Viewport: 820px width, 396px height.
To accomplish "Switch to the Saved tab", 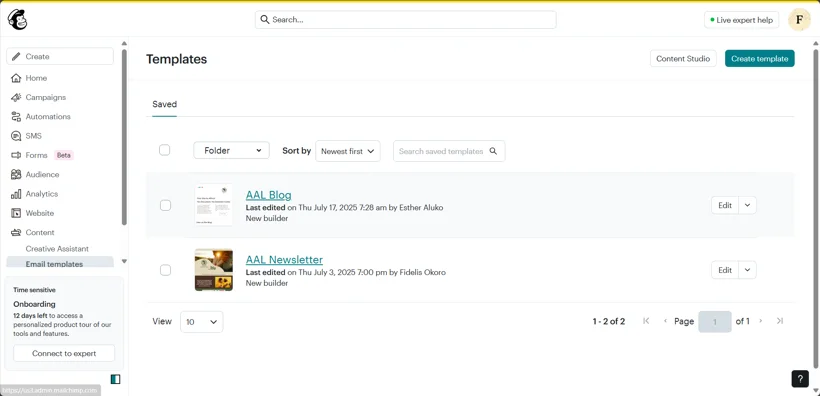I will pos(164,104).
